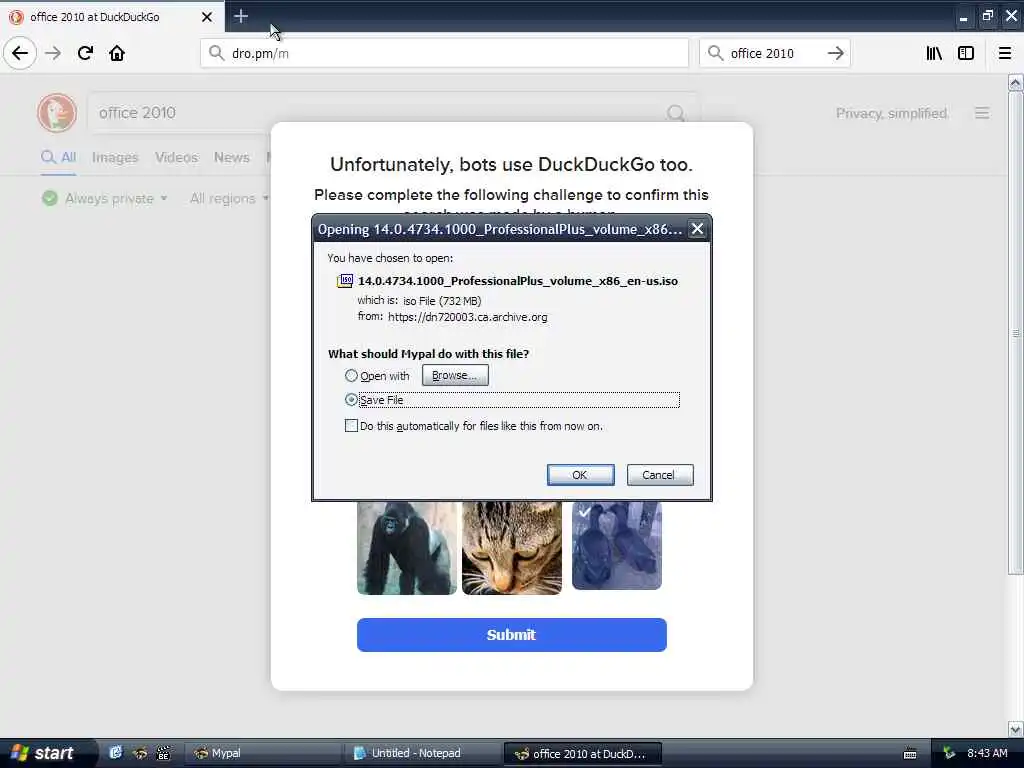Click the 8:43 AM system clock

(987, 753)
